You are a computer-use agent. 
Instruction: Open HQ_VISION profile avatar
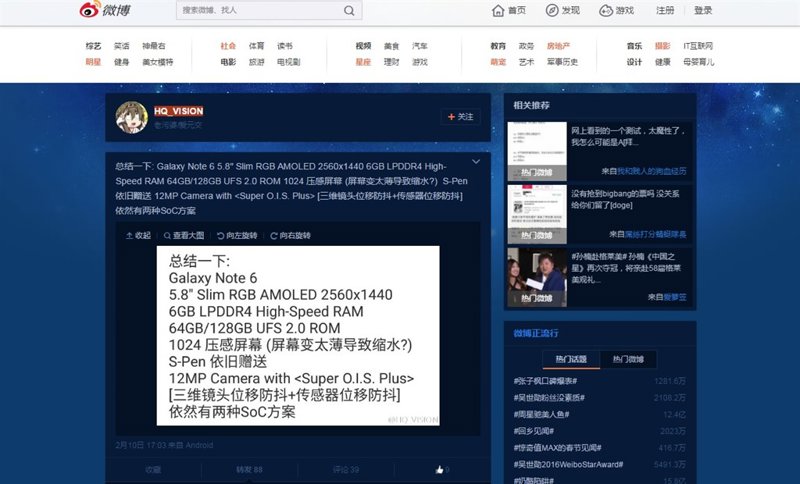(x=132, y=117)
